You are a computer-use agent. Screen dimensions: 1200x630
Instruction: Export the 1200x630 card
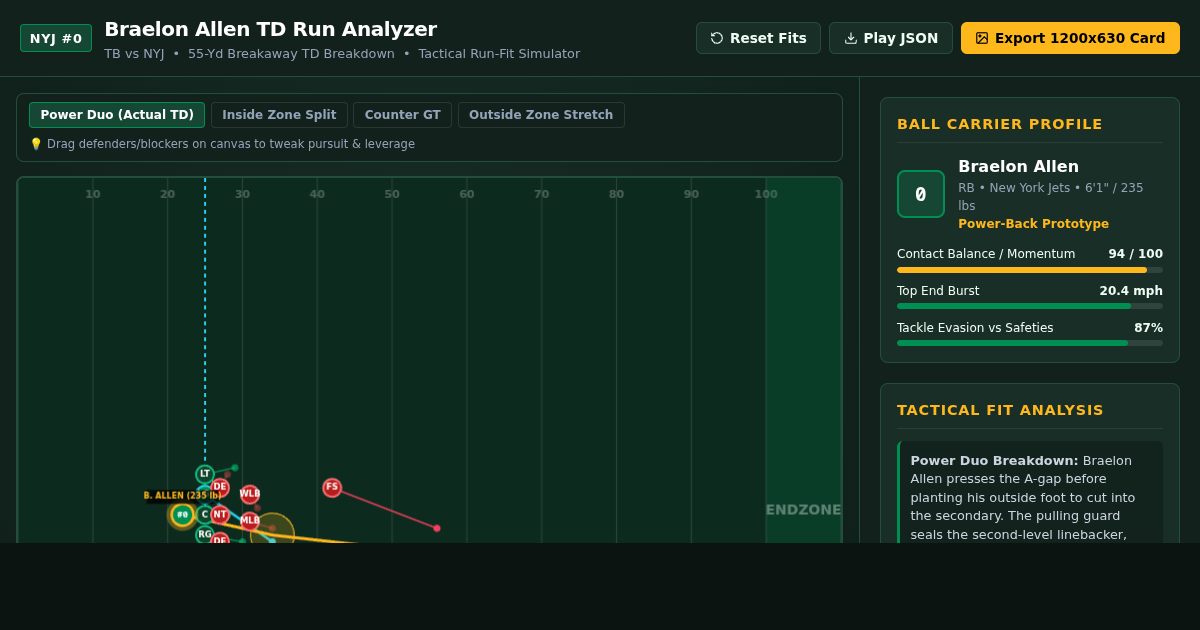(1070, 38)
